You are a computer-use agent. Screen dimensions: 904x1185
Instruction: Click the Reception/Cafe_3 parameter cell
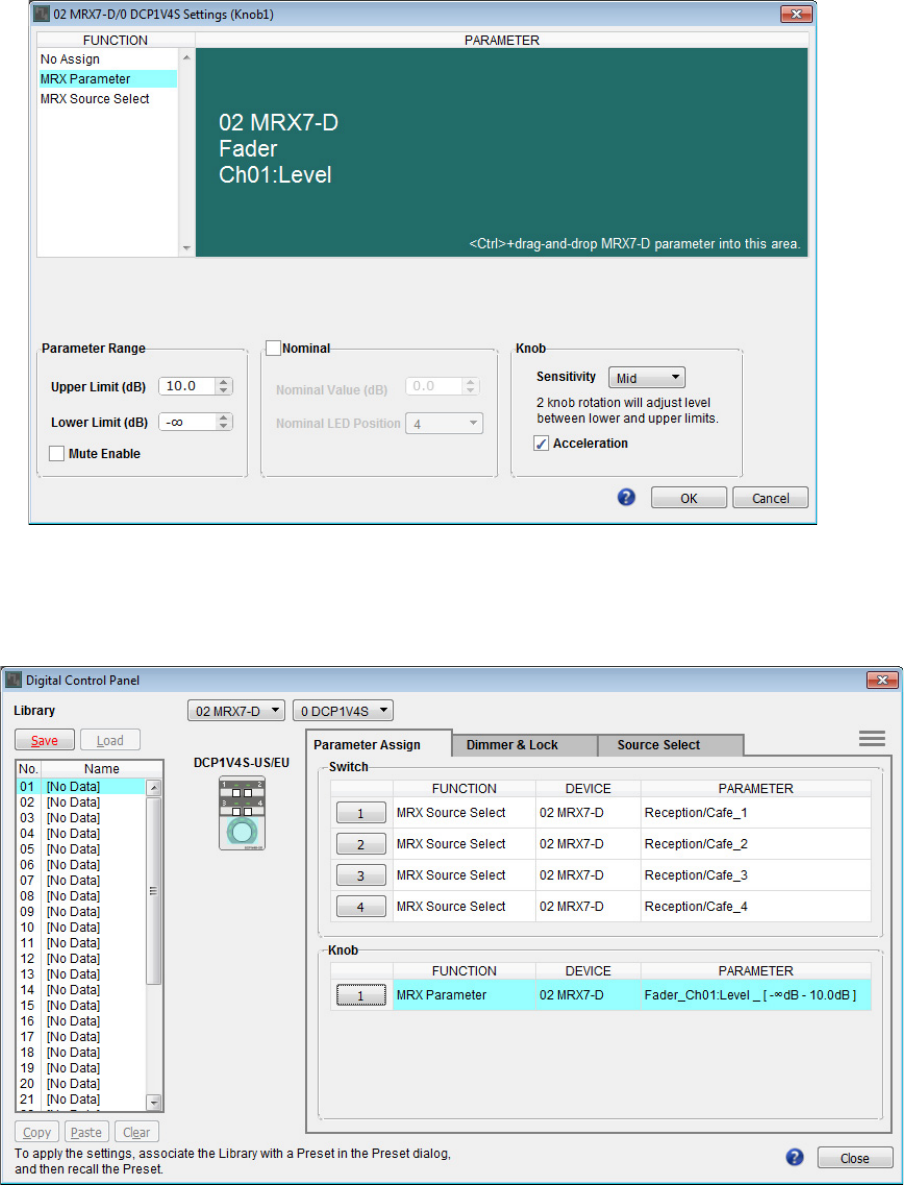[x=756, y=875]
